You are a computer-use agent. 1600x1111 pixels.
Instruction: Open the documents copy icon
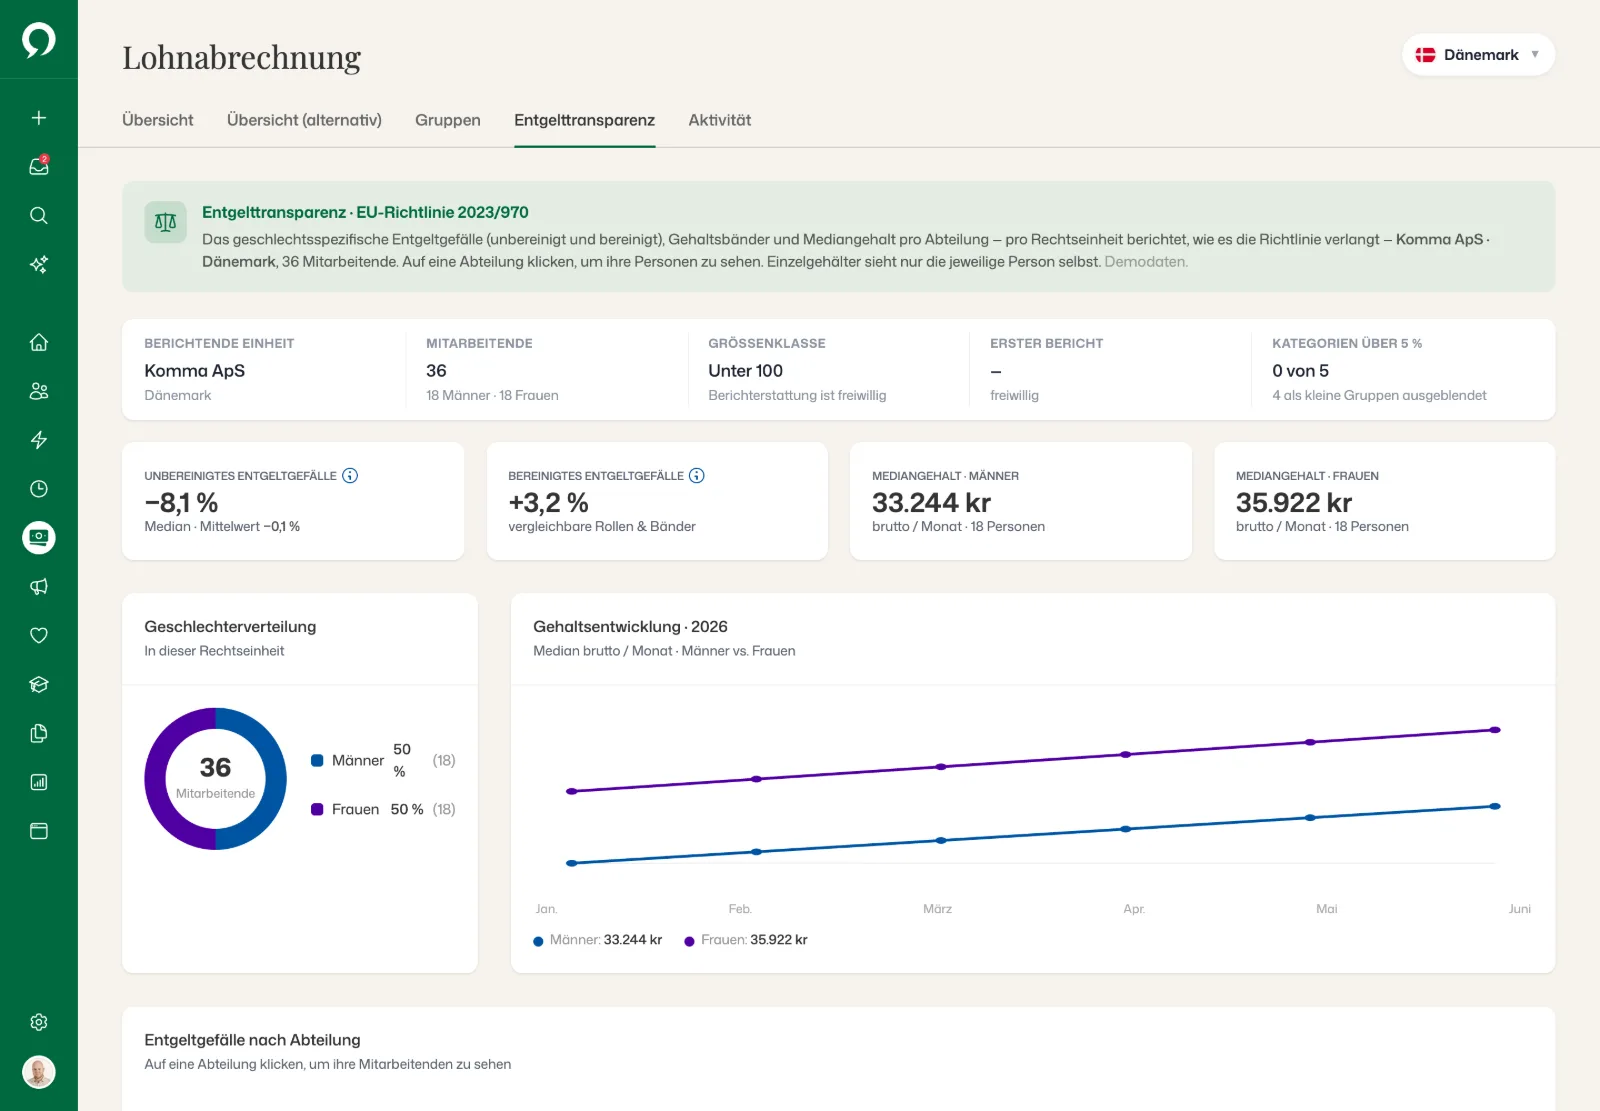point(39,733)
